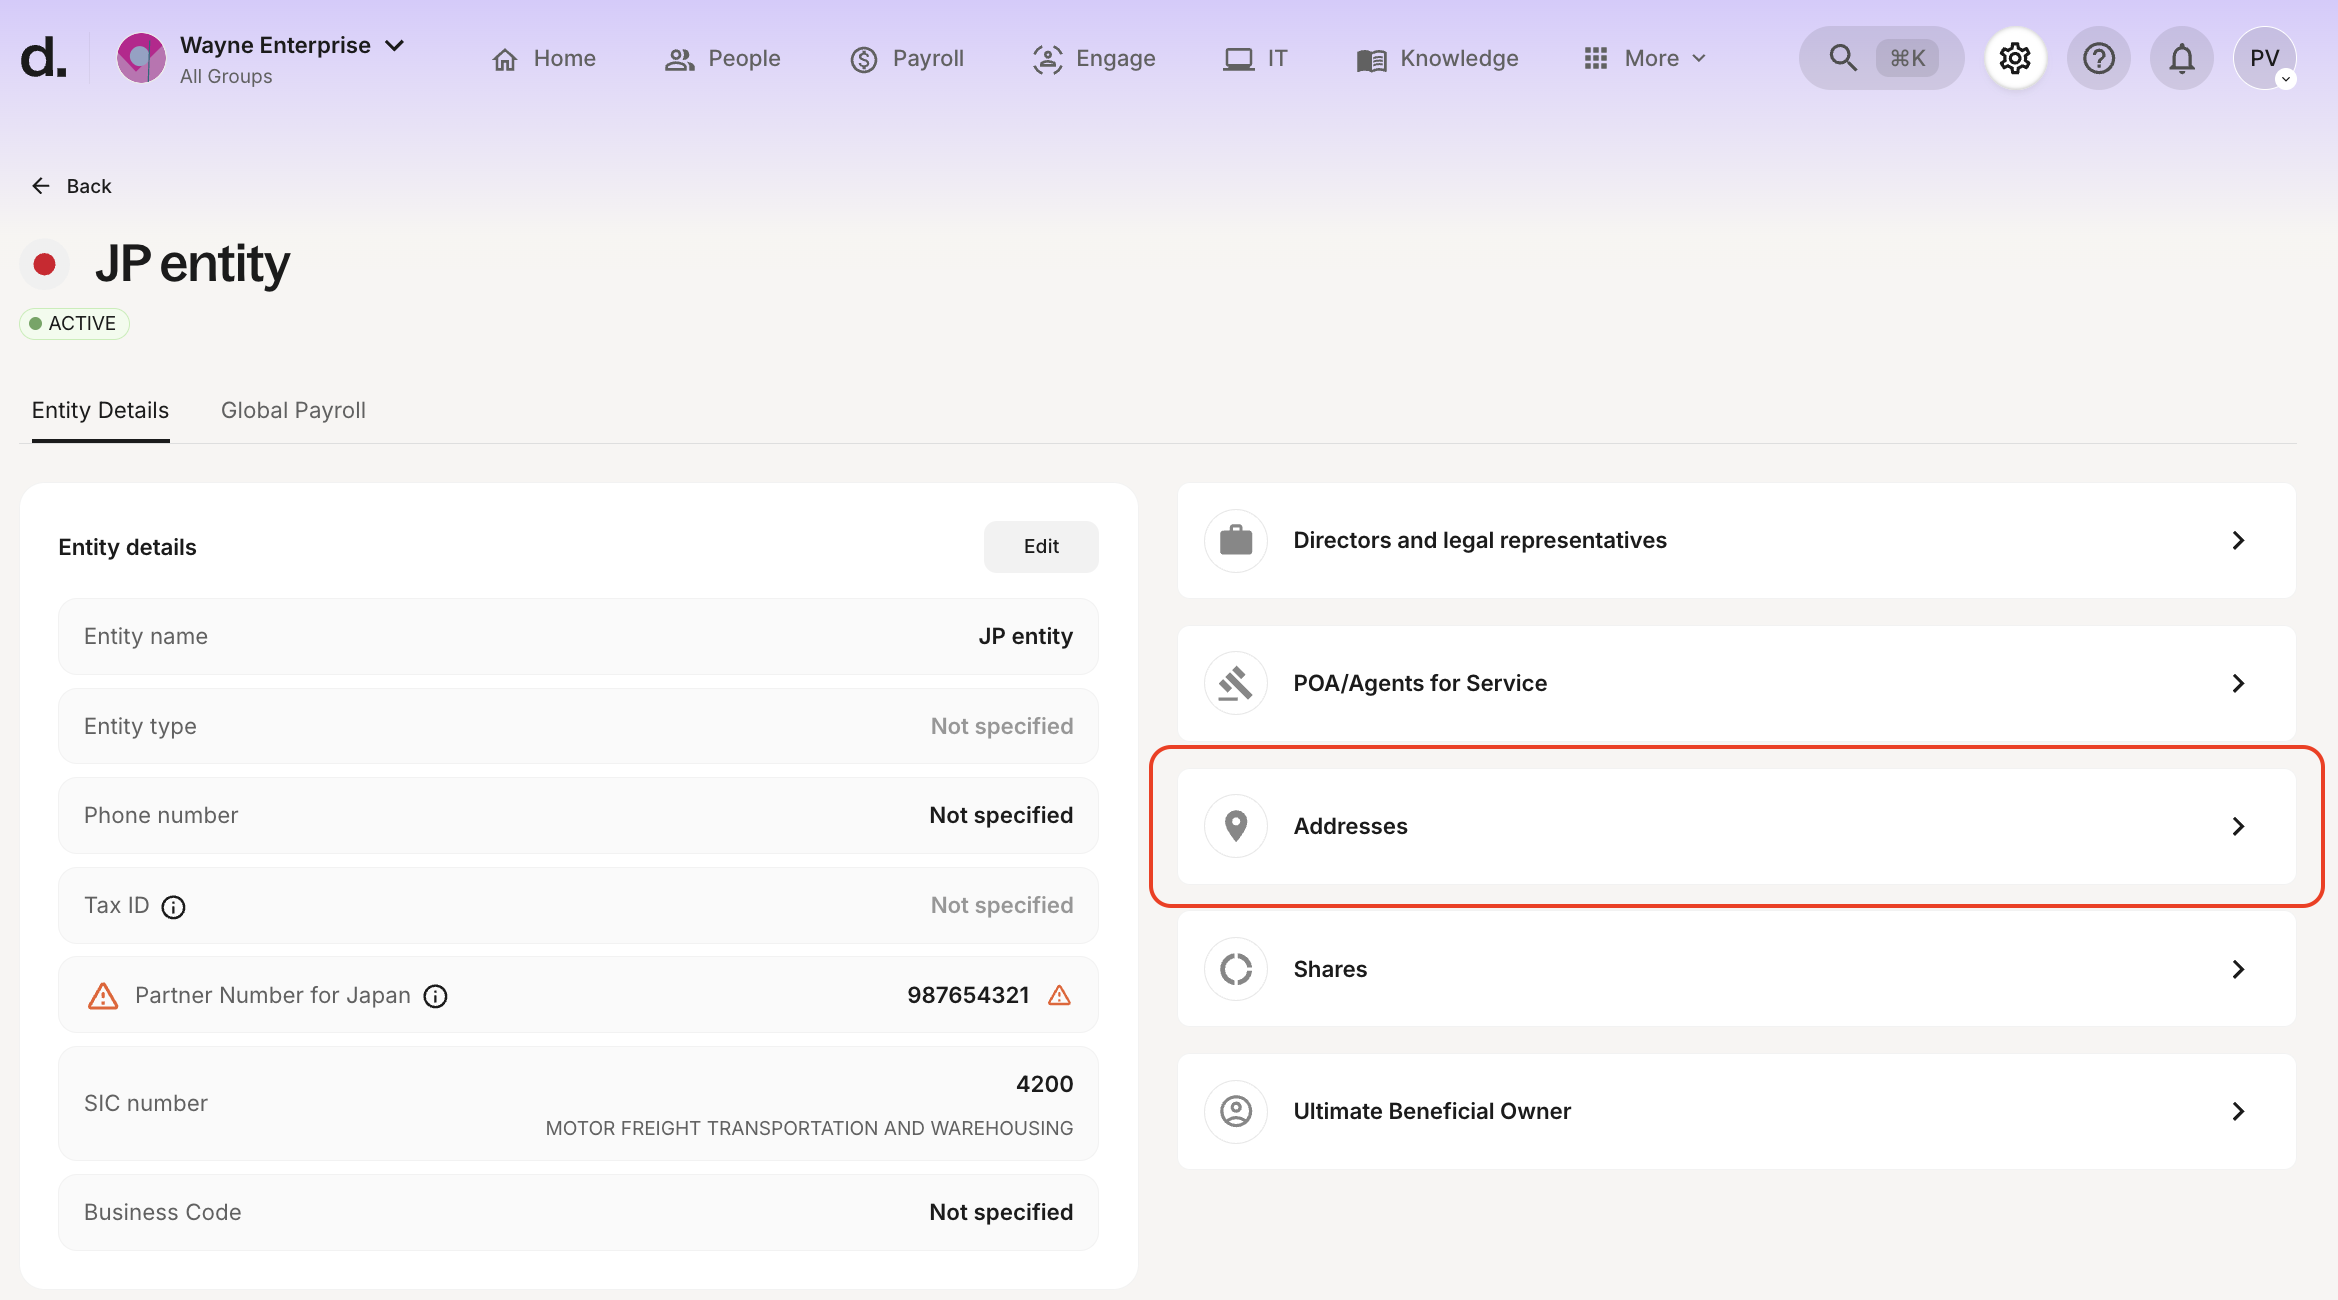Open the Shares section

(1736, 969)
